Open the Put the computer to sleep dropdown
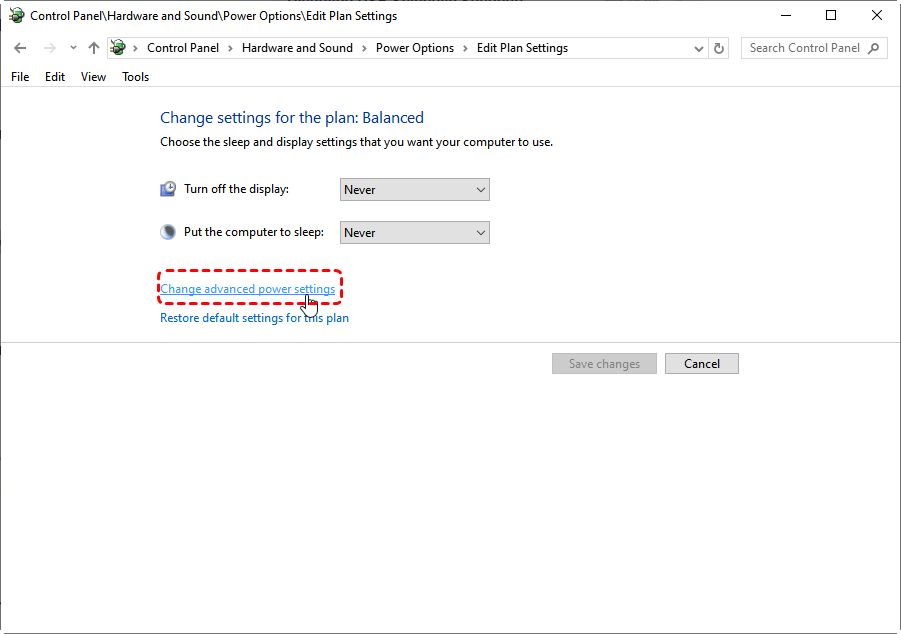 coord(414,233)
